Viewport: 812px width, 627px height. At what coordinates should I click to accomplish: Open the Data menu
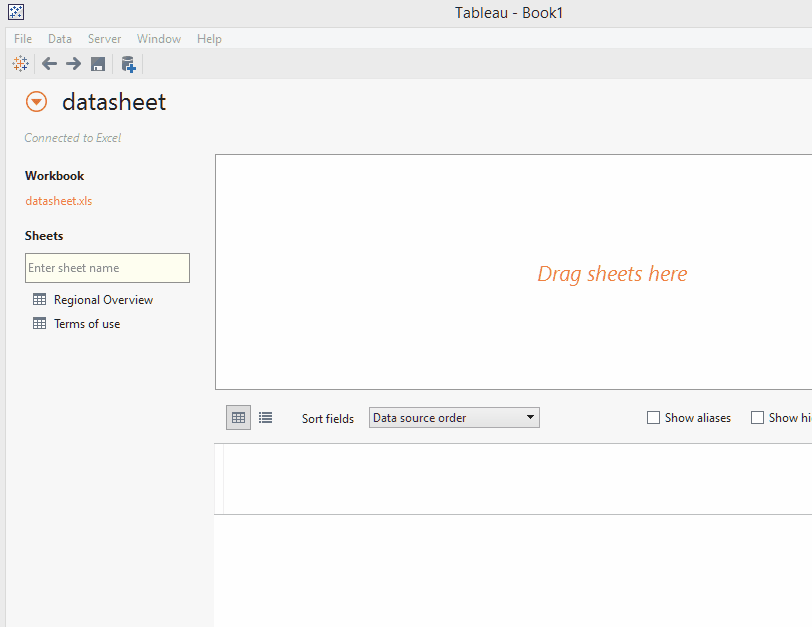click(x=60, y=38)
